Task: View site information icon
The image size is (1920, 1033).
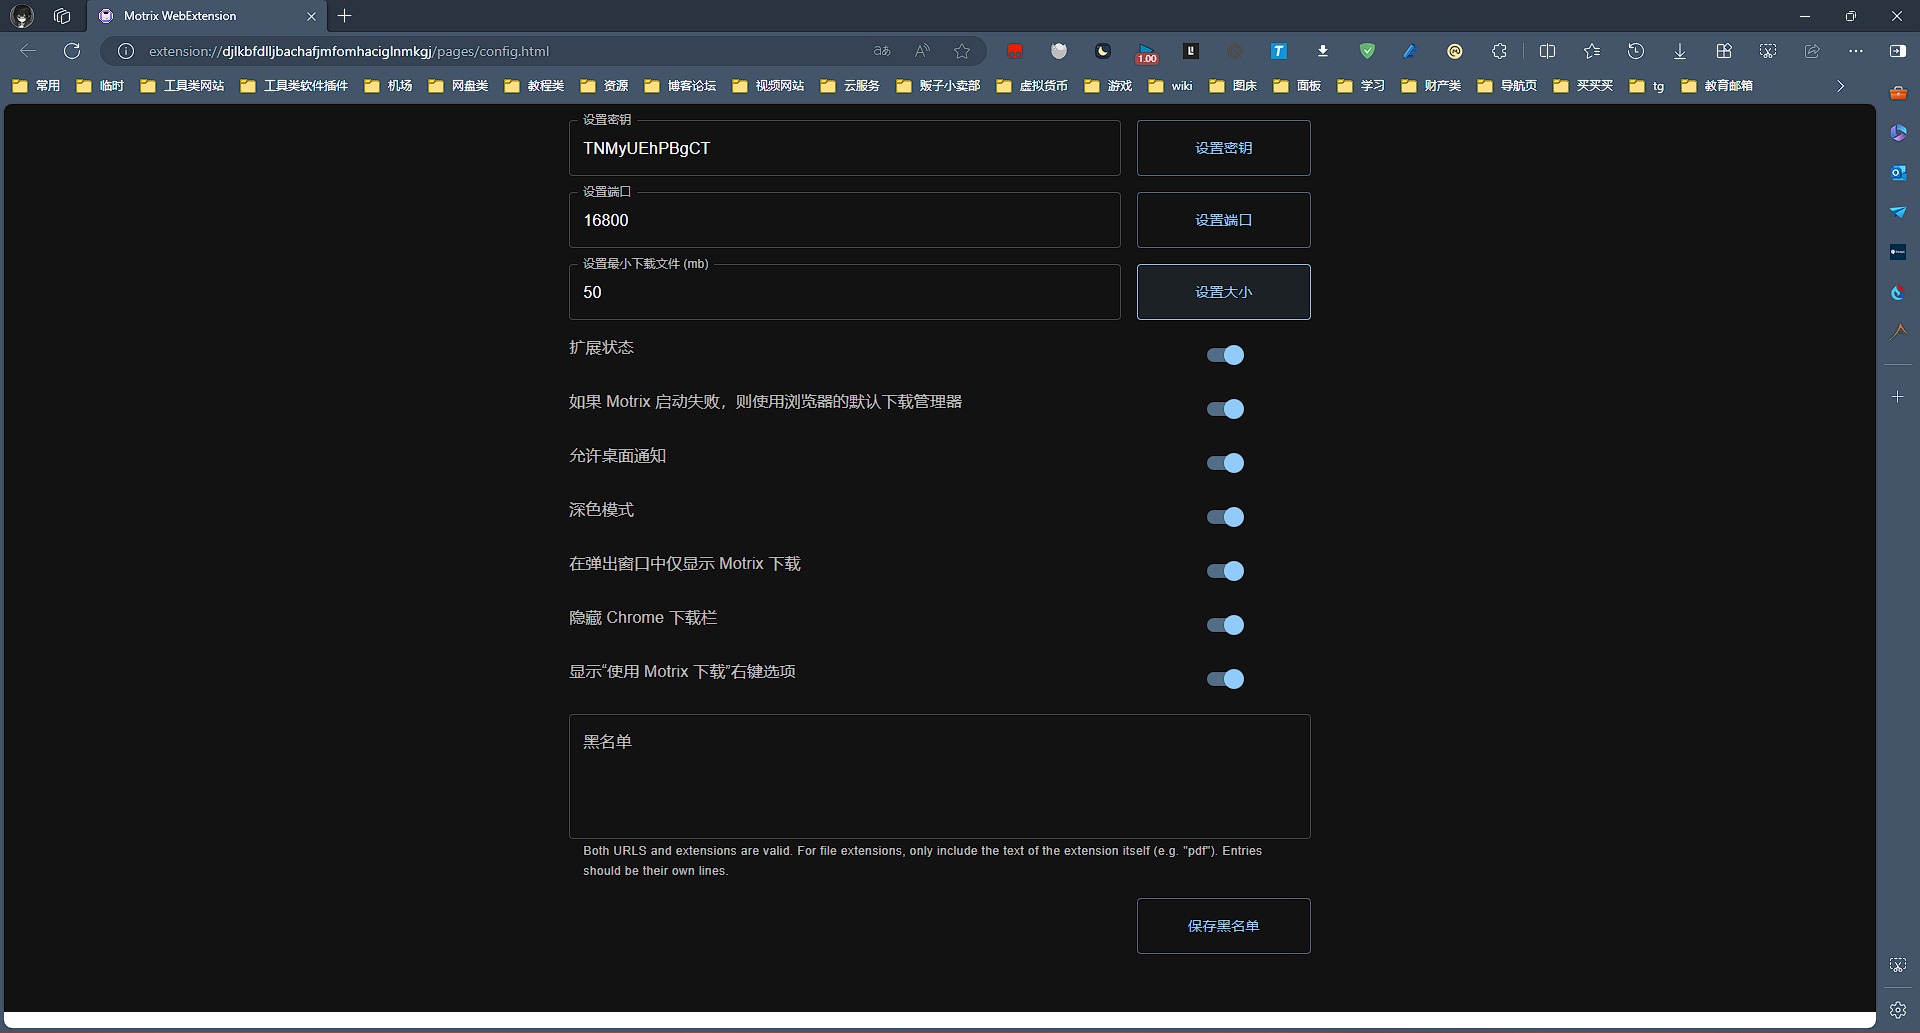Action: tap(126, 51)
